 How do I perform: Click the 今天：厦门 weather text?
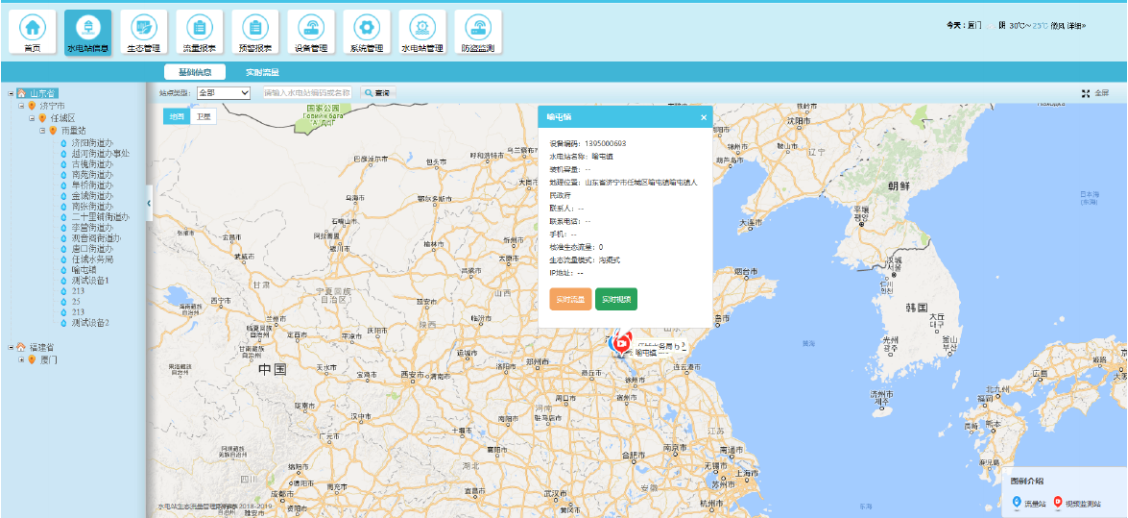click(x=964, y=25)
